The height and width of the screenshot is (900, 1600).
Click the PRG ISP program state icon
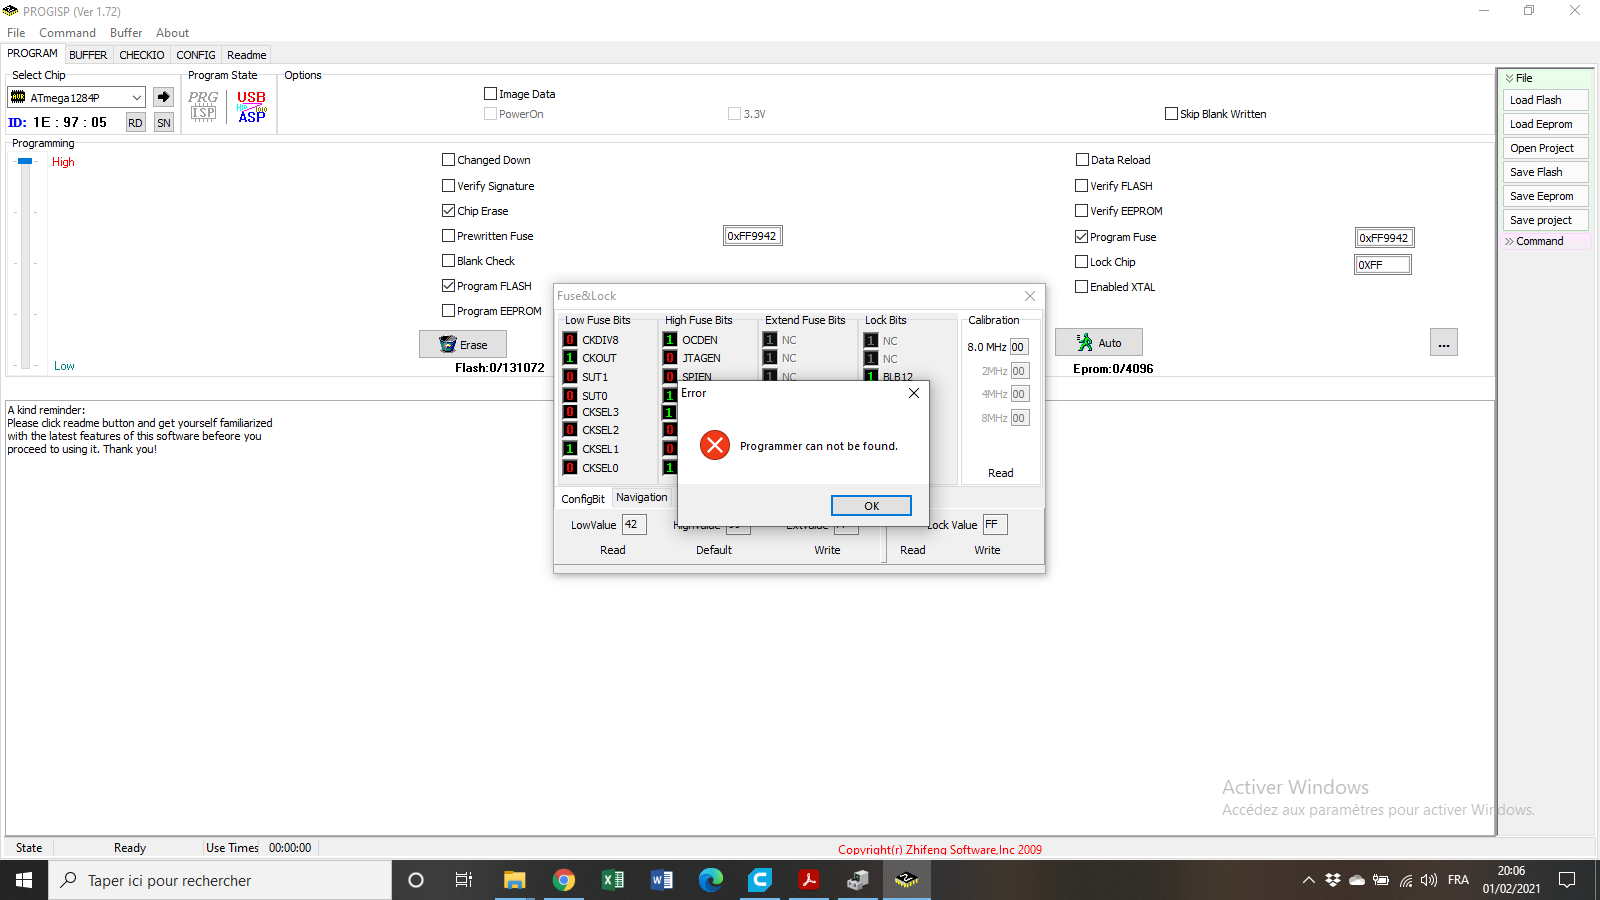point(203,106)
